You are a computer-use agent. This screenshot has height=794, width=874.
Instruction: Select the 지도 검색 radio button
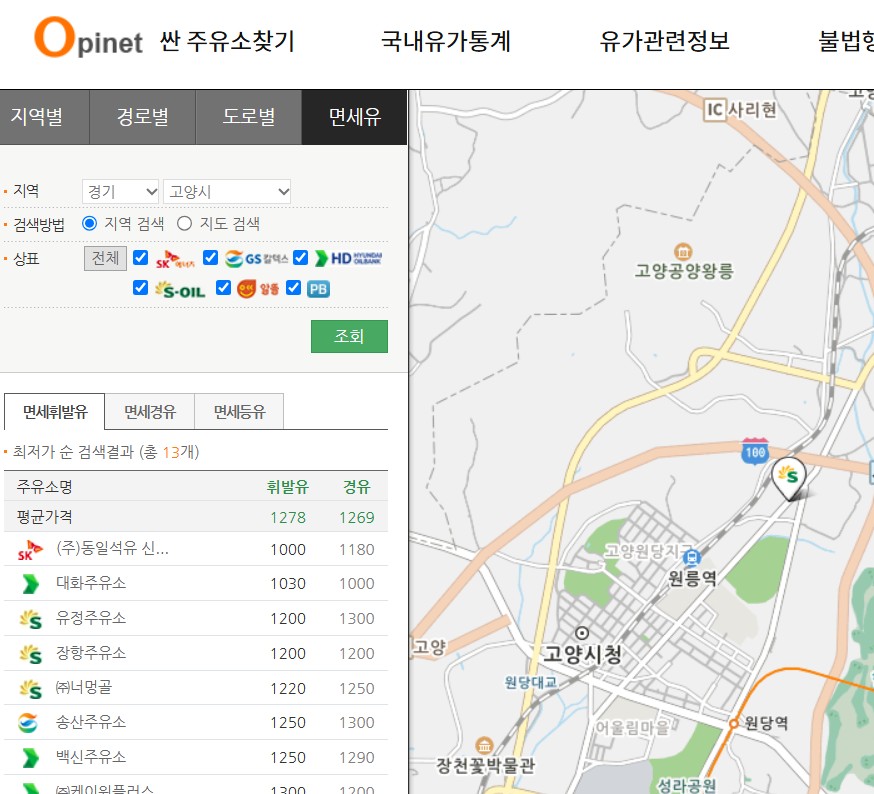tap(184, 224)
